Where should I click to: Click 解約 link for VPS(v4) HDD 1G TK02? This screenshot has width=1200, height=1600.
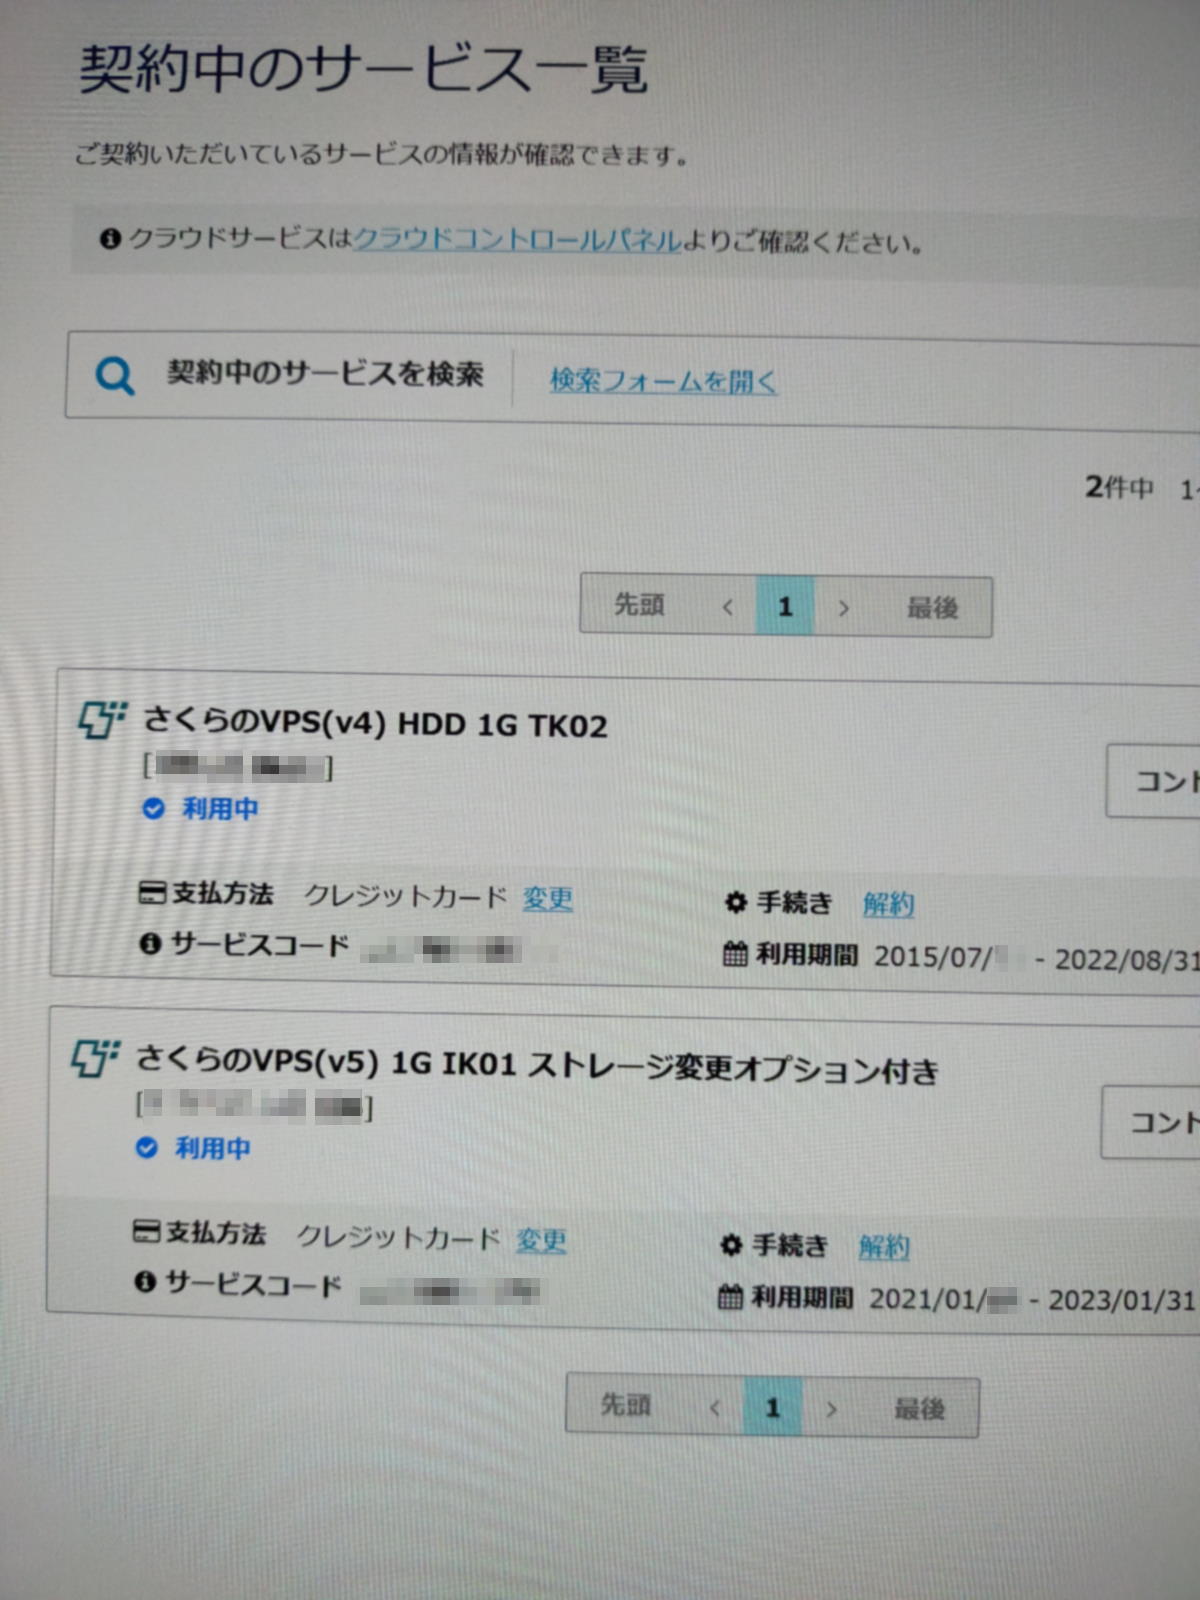[x=888, y=904]
